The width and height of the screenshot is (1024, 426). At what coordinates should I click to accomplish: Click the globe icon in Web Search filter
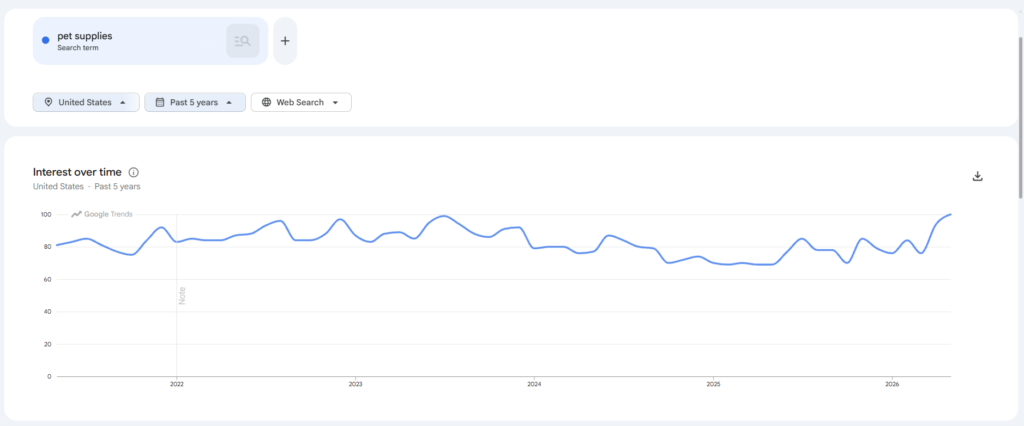[266, 102]
